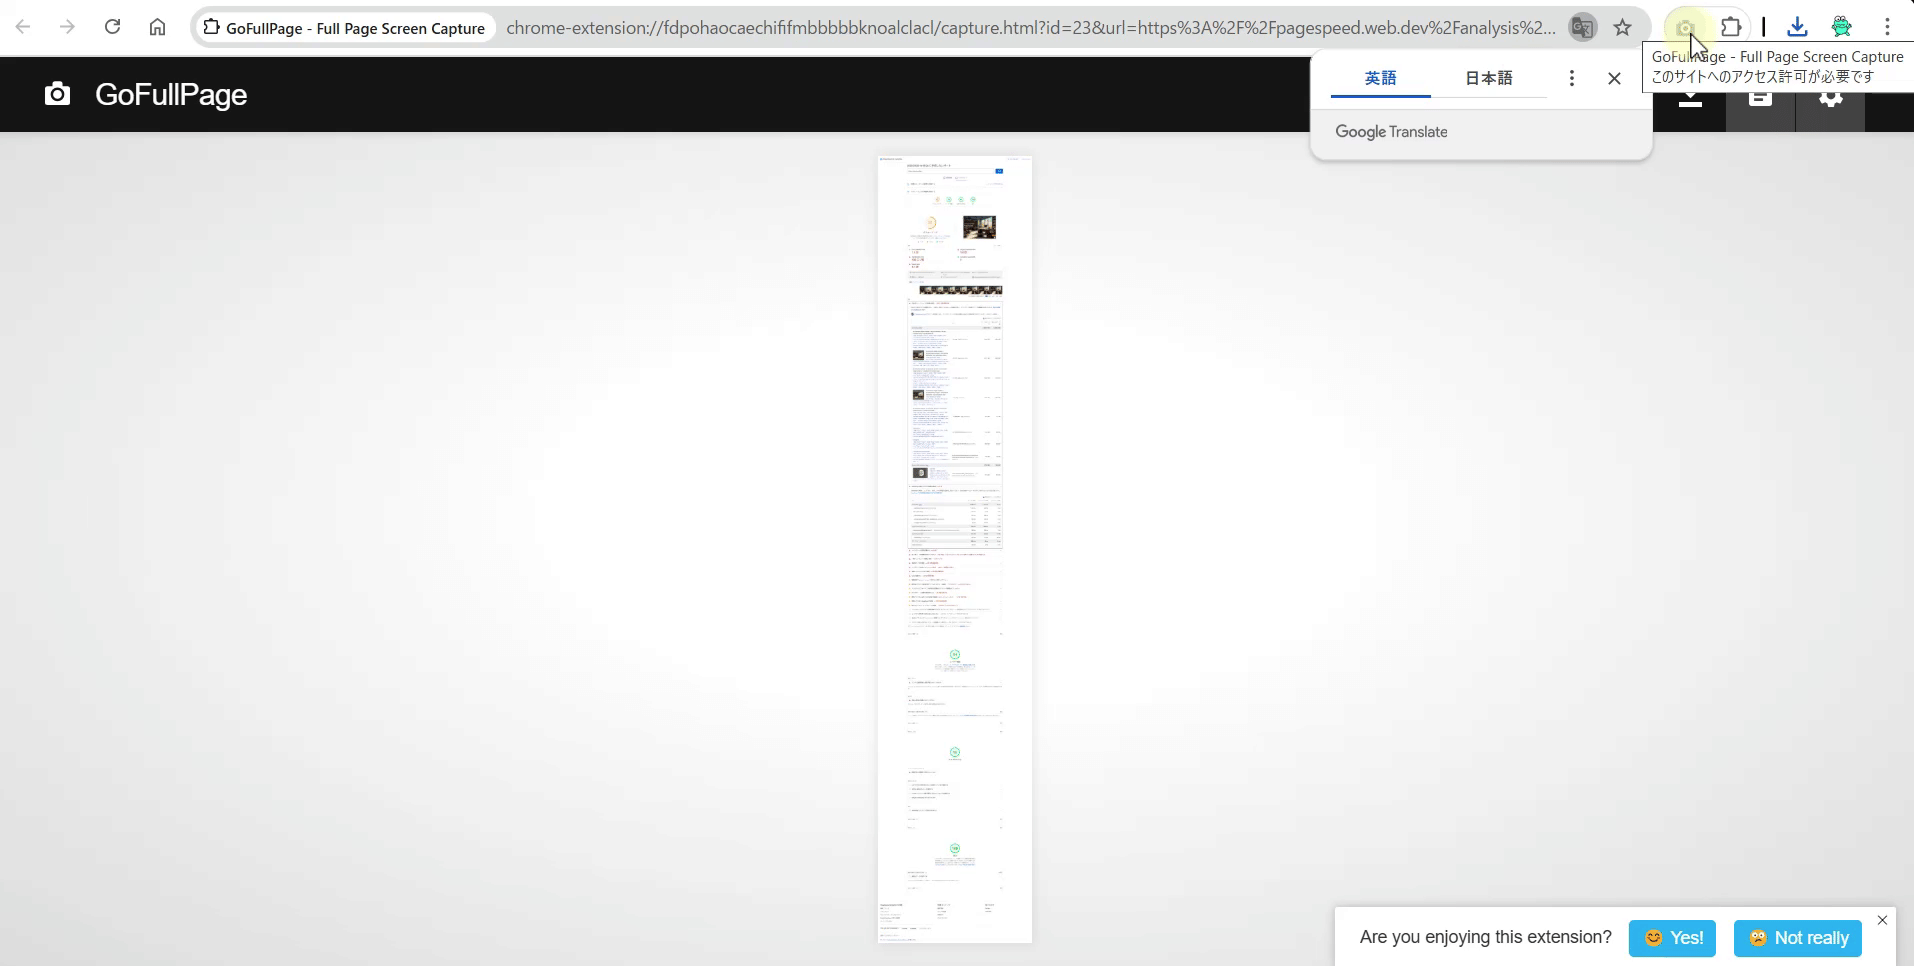Close the Google Translate popup
Image resolution: width=1914 pixels, height=966 pixels.
(1614, 78)
